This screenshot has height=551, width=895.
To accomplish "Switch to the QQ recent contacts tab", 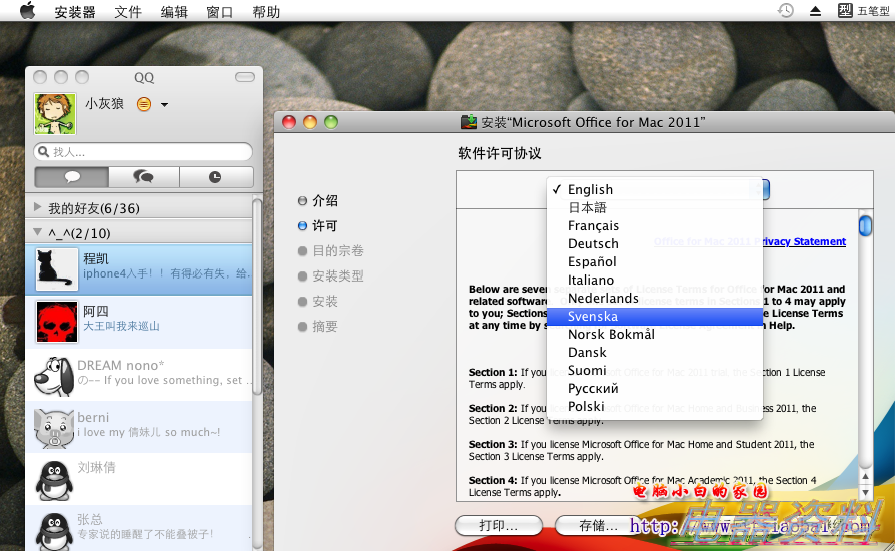I will point(215,177).
